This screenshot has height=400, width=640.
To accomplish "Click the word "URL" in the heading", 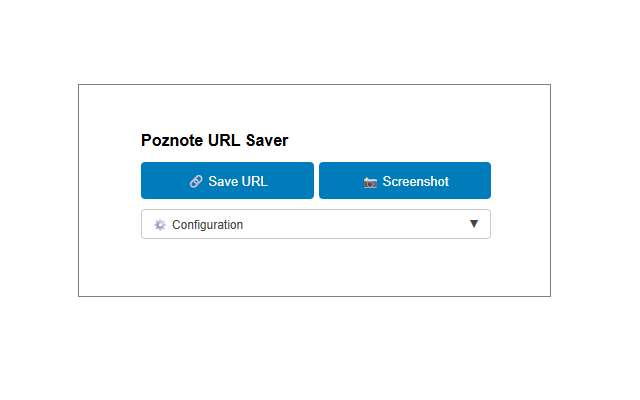I will 224,140.
